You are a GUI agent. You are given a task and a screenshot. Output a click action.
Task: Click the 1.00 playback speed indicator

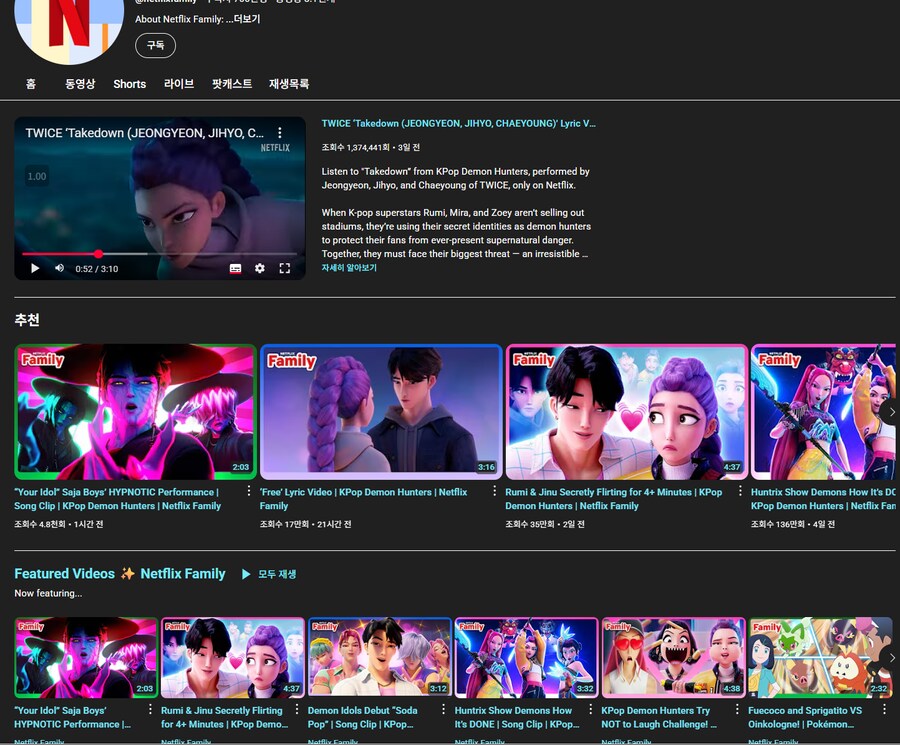pos(37,176)
